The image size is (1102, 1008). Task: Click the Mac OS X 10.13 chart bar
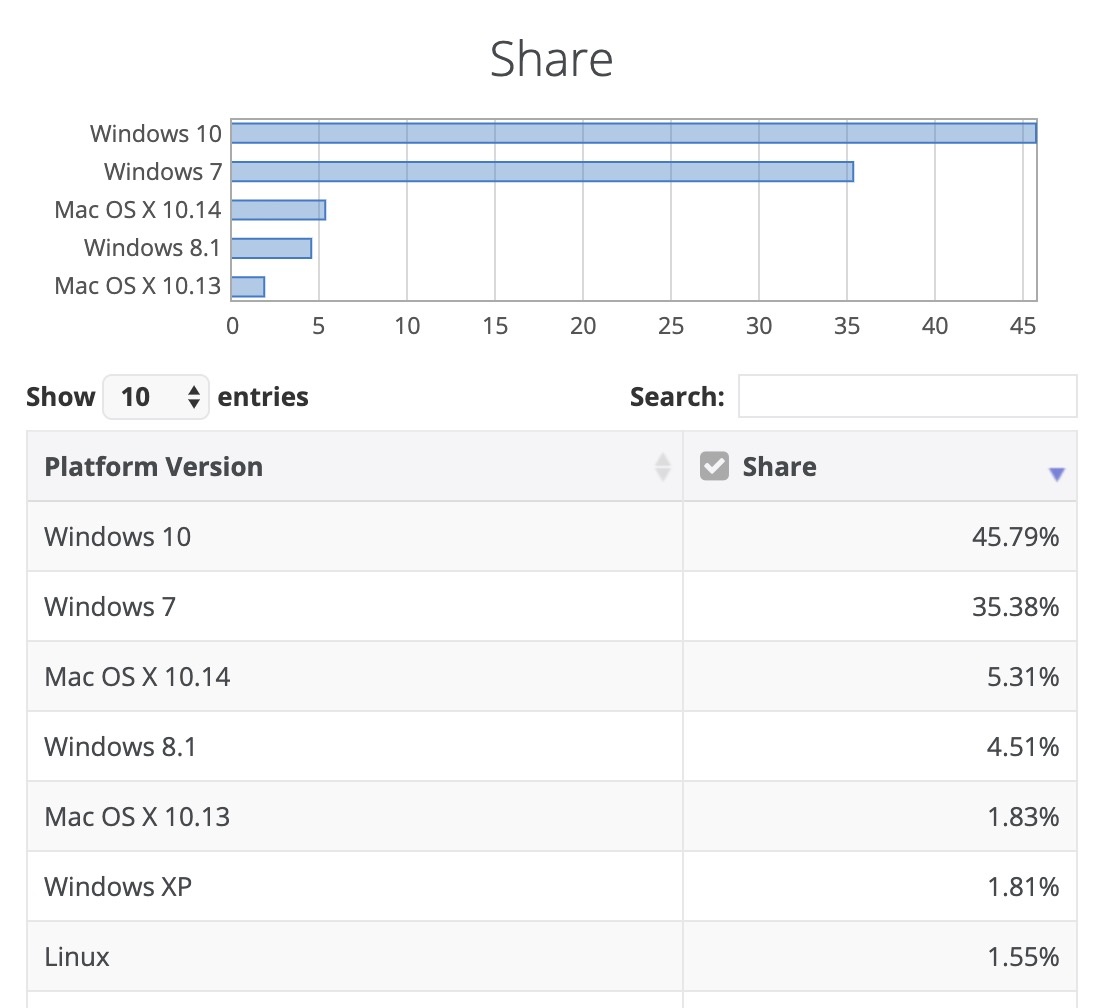coord(248,287)
